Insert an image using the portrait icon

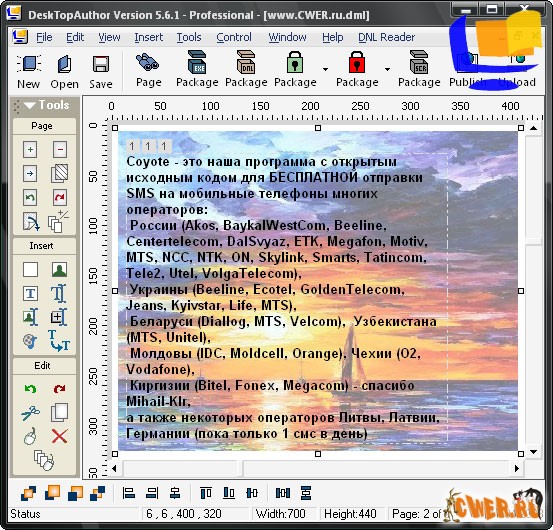pyautogui.click(x=60, y=270)
